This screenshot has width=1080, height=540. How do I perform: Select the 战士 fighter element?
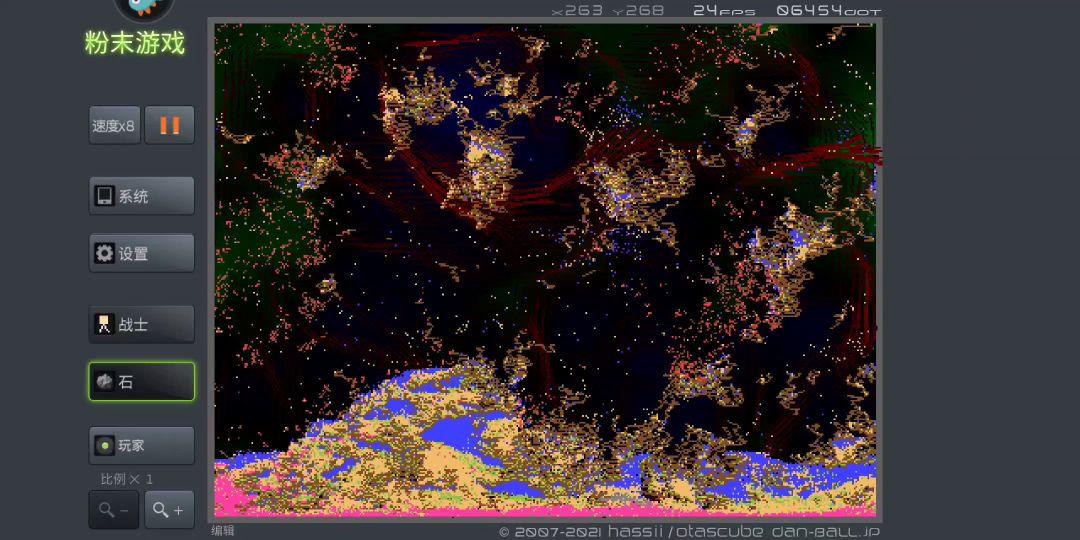[x=141, y=324]
